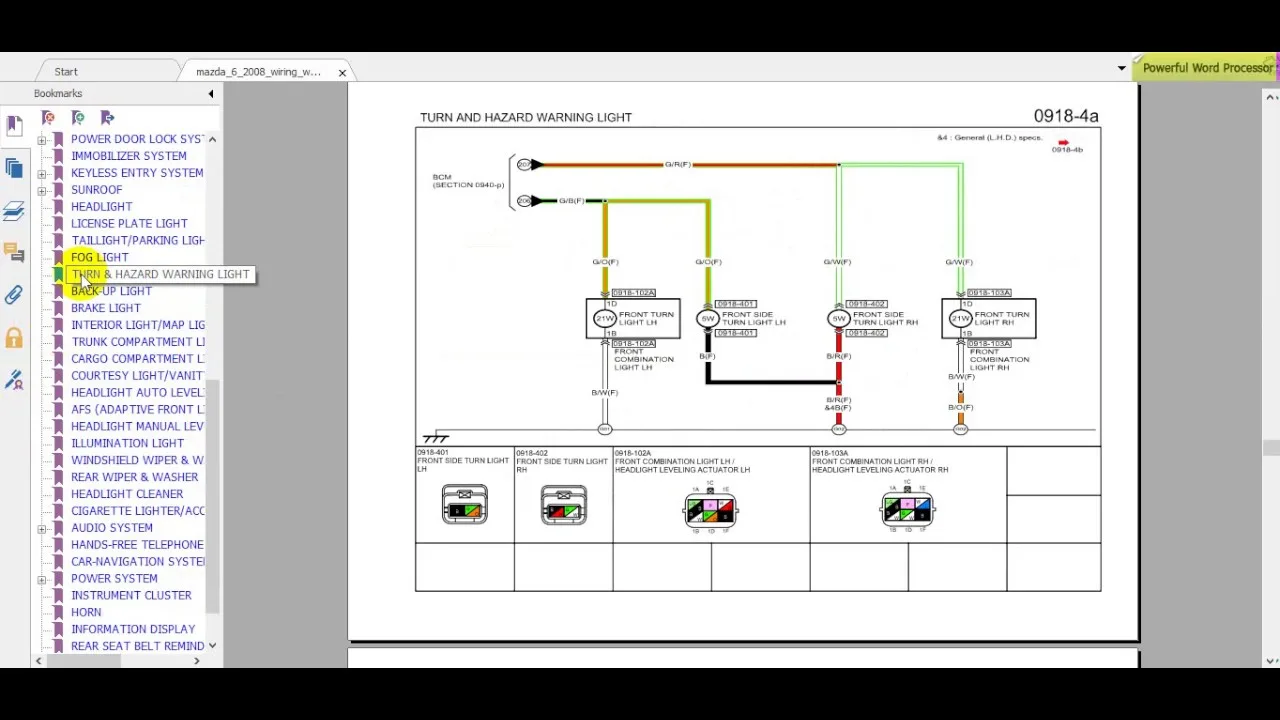Image resolution: width=1280 pixels, height=720 pixels.
Task: Click the 0918-102A connector label
Action: pyautogui.click(x=633, y=293)
